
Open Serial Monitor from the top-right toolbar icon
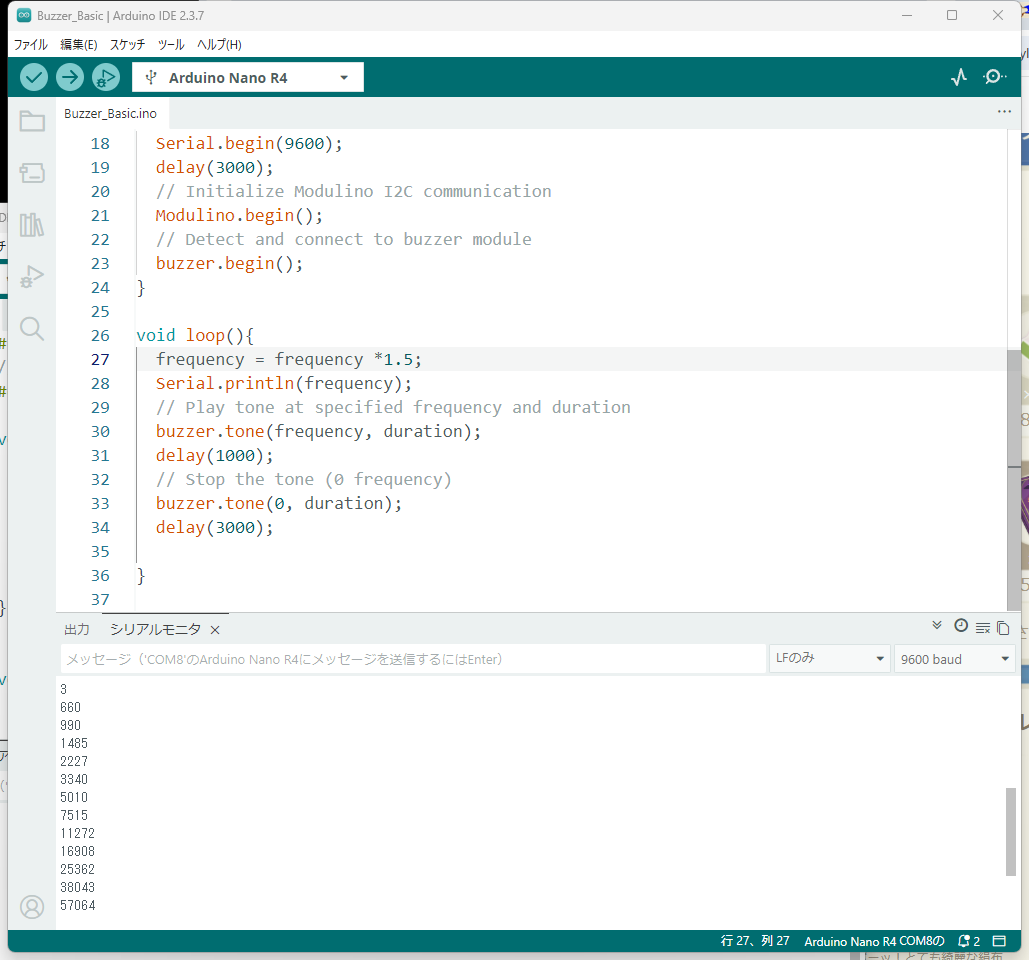click(995, 77)
